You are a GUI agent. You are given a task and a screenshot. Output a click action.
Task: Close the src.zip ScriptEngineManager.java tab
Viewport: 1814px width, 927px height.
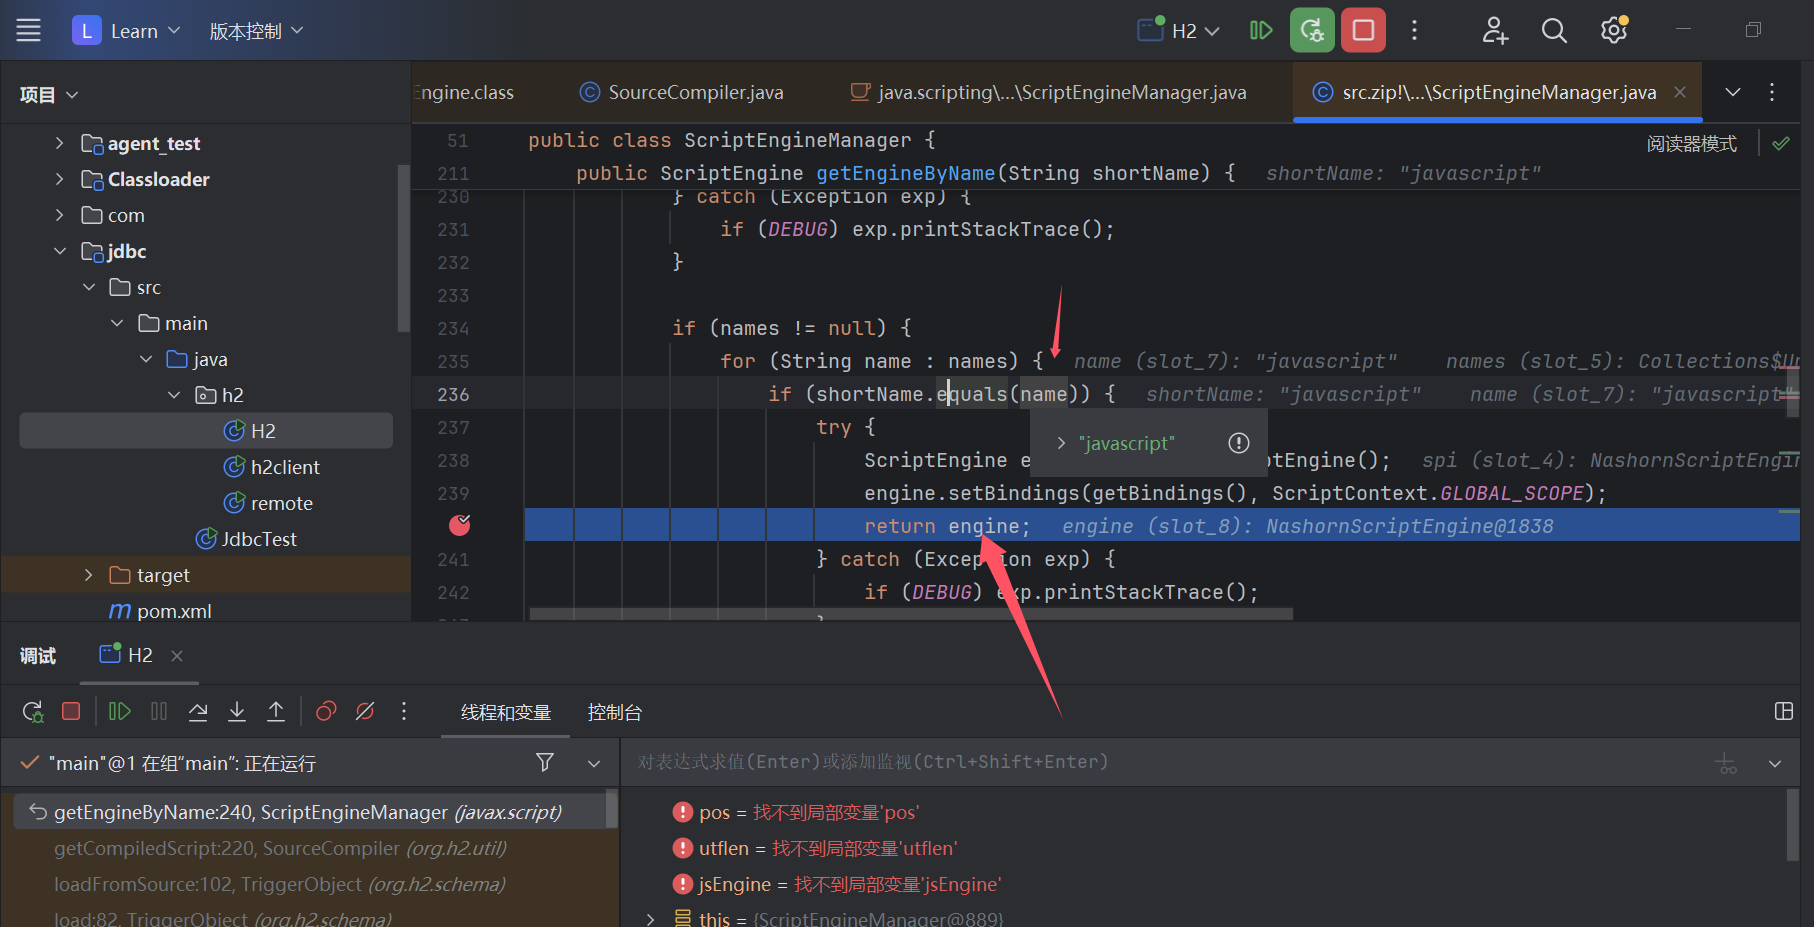coord(1680,92)
